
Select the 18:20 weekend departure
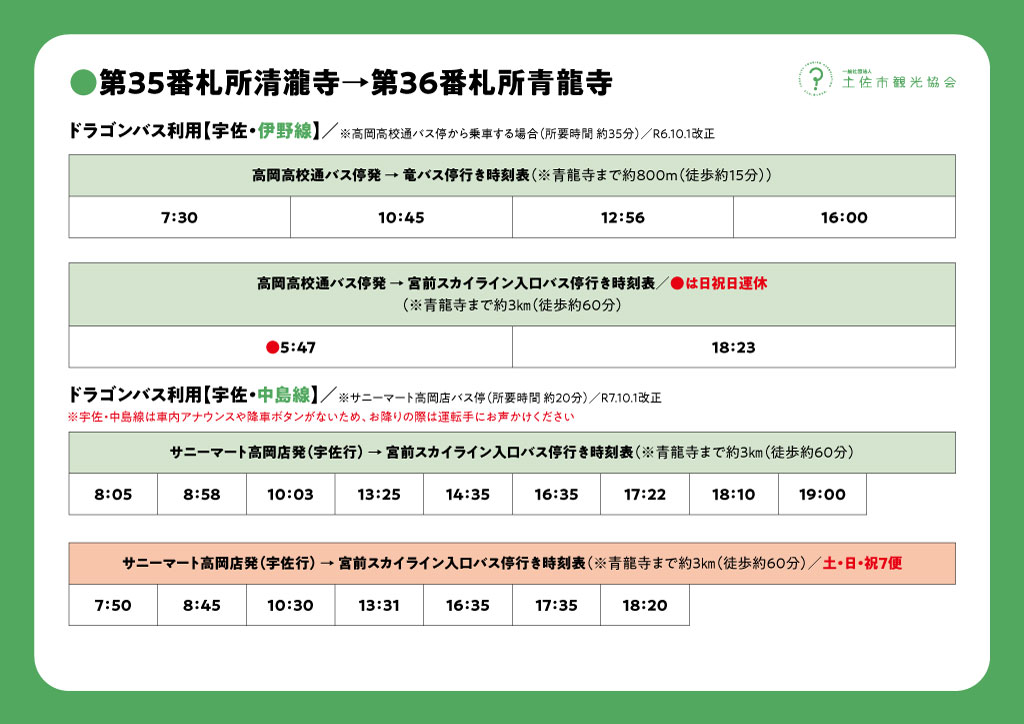coord(645,606)
